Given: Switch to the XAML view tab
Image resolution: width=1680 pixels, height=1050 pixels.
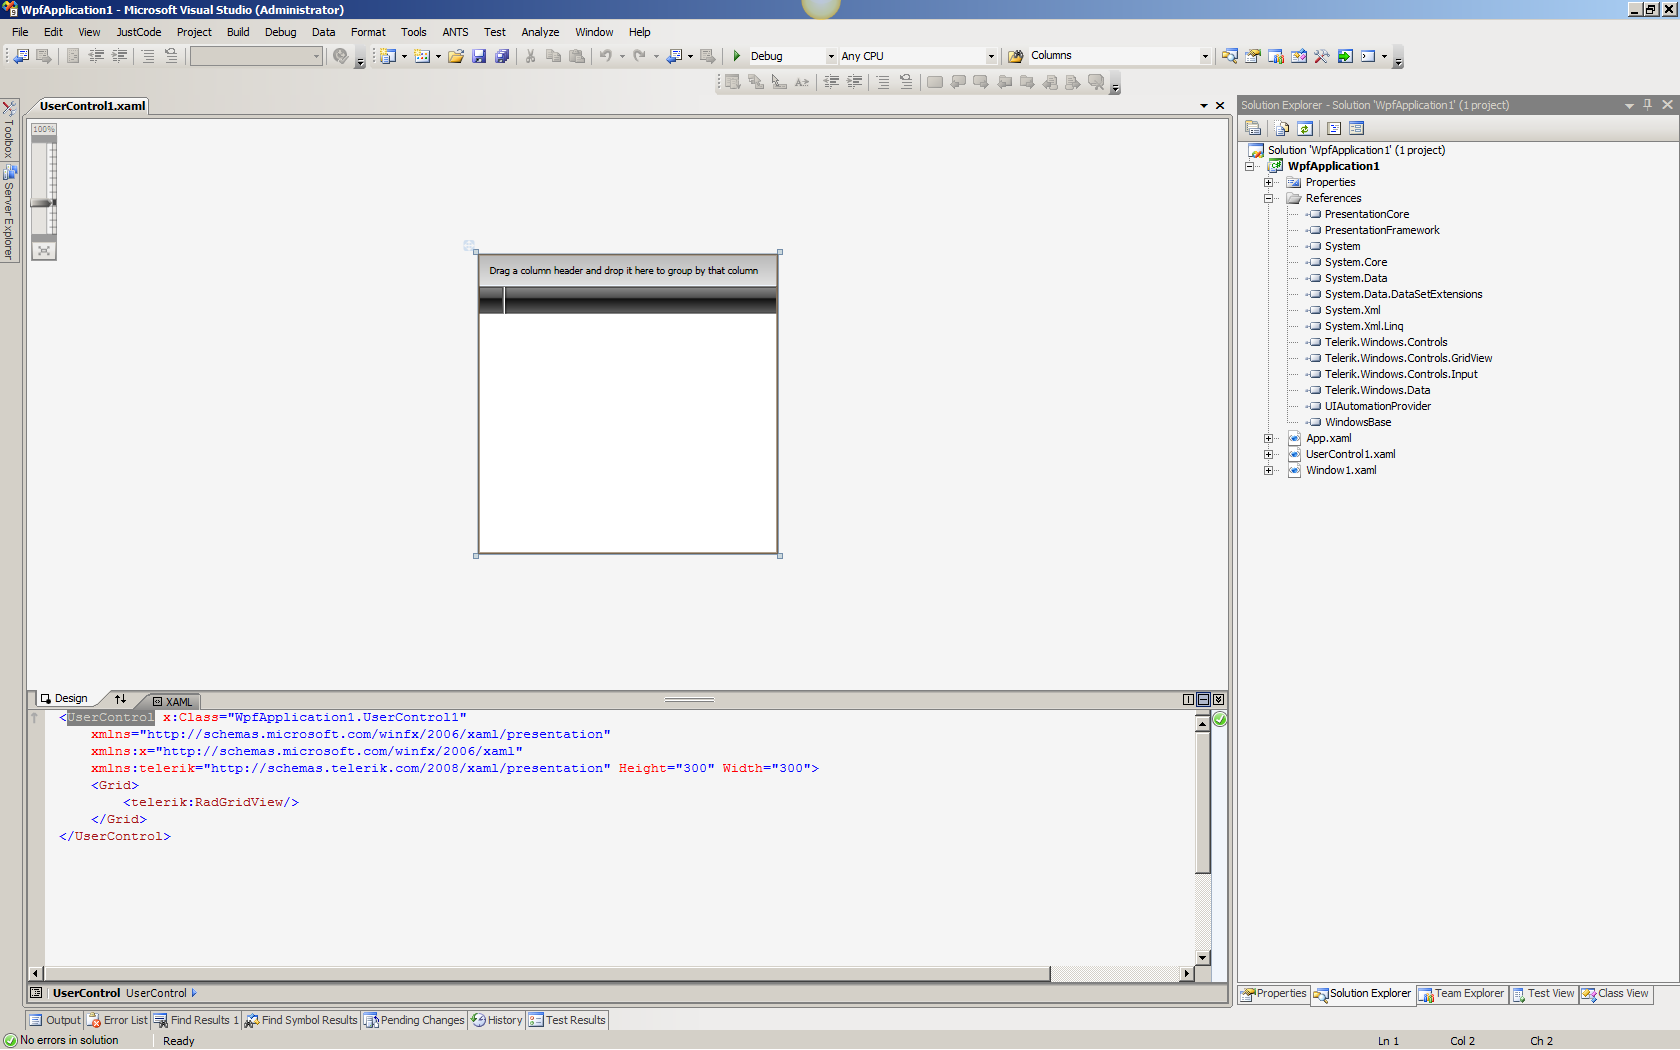Looking at the screenshot, I should point(173,701).
